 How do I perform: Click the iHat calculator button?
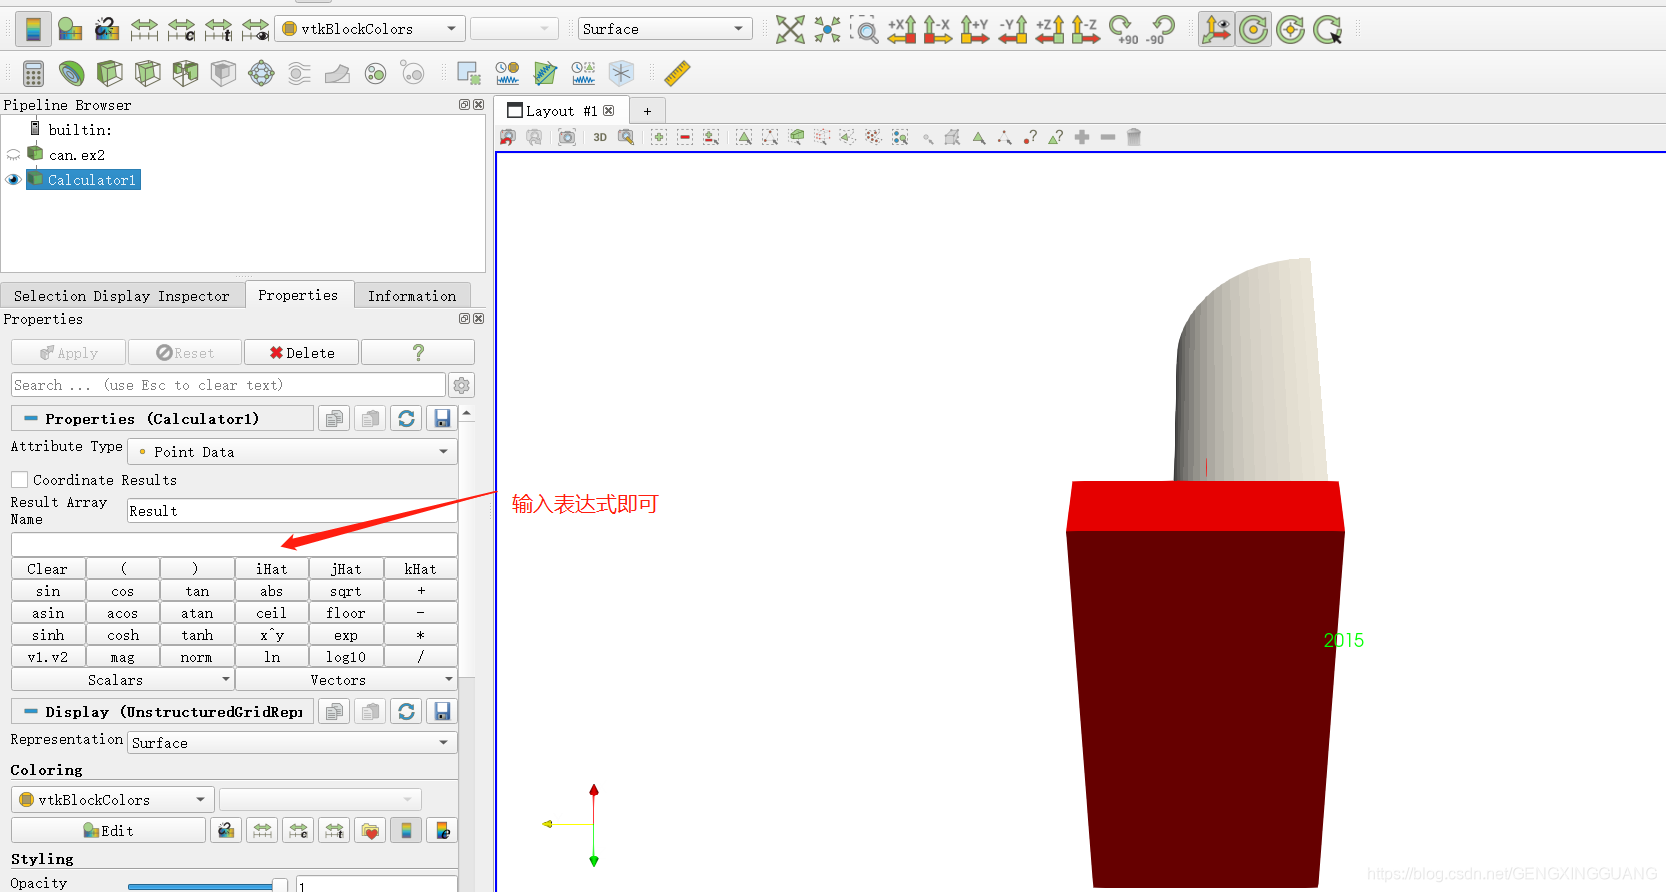click(271, 569)
